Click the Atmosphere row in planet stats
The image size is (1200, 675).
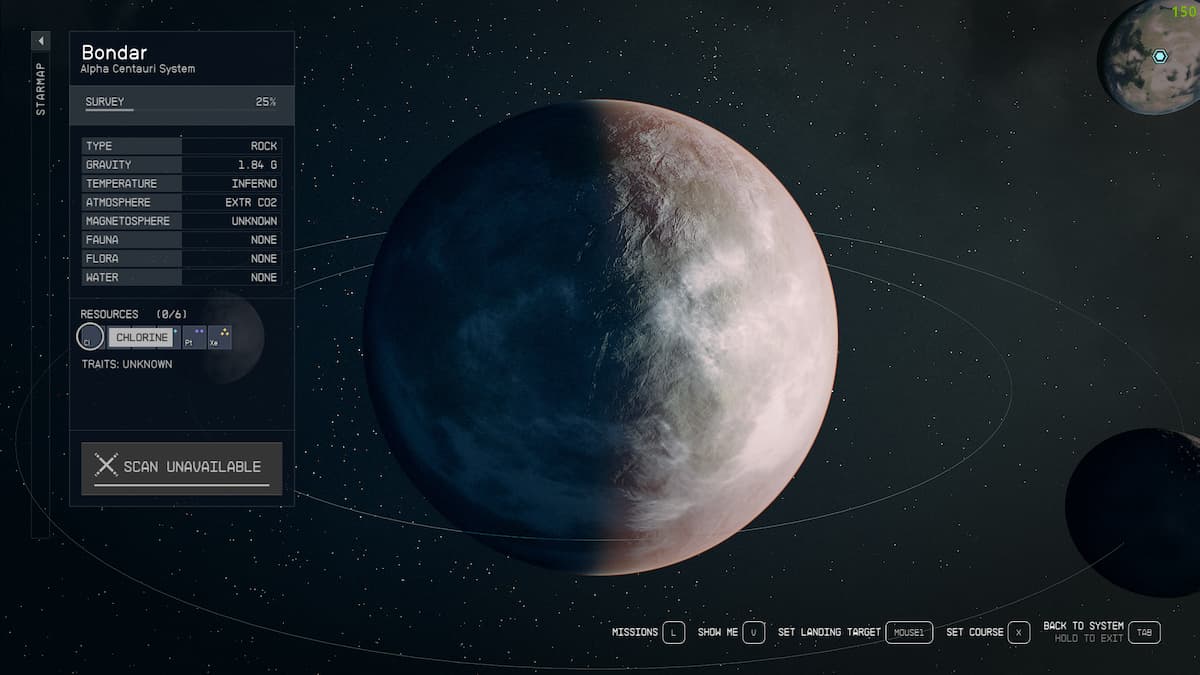(181, 202)
